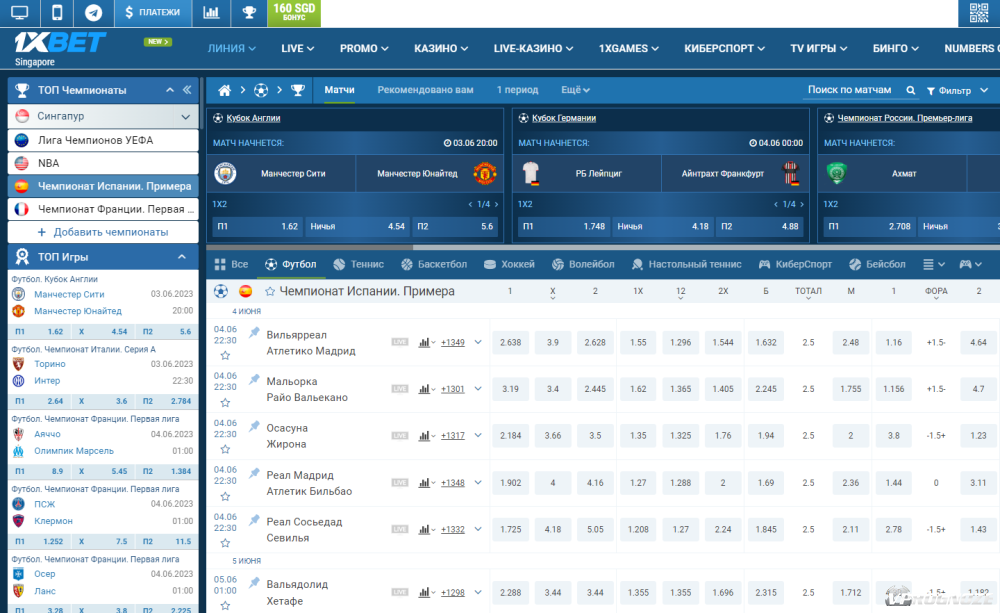
Task: Bet on П1 1.62 Манчестер Сити
Action: (x=258, y=226)
